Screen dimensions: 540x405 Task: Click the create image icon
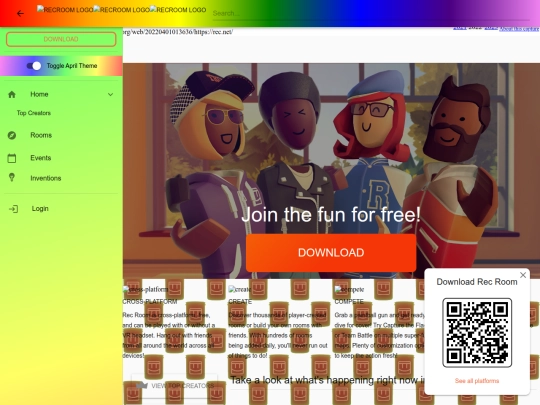(x=239, y=289)
